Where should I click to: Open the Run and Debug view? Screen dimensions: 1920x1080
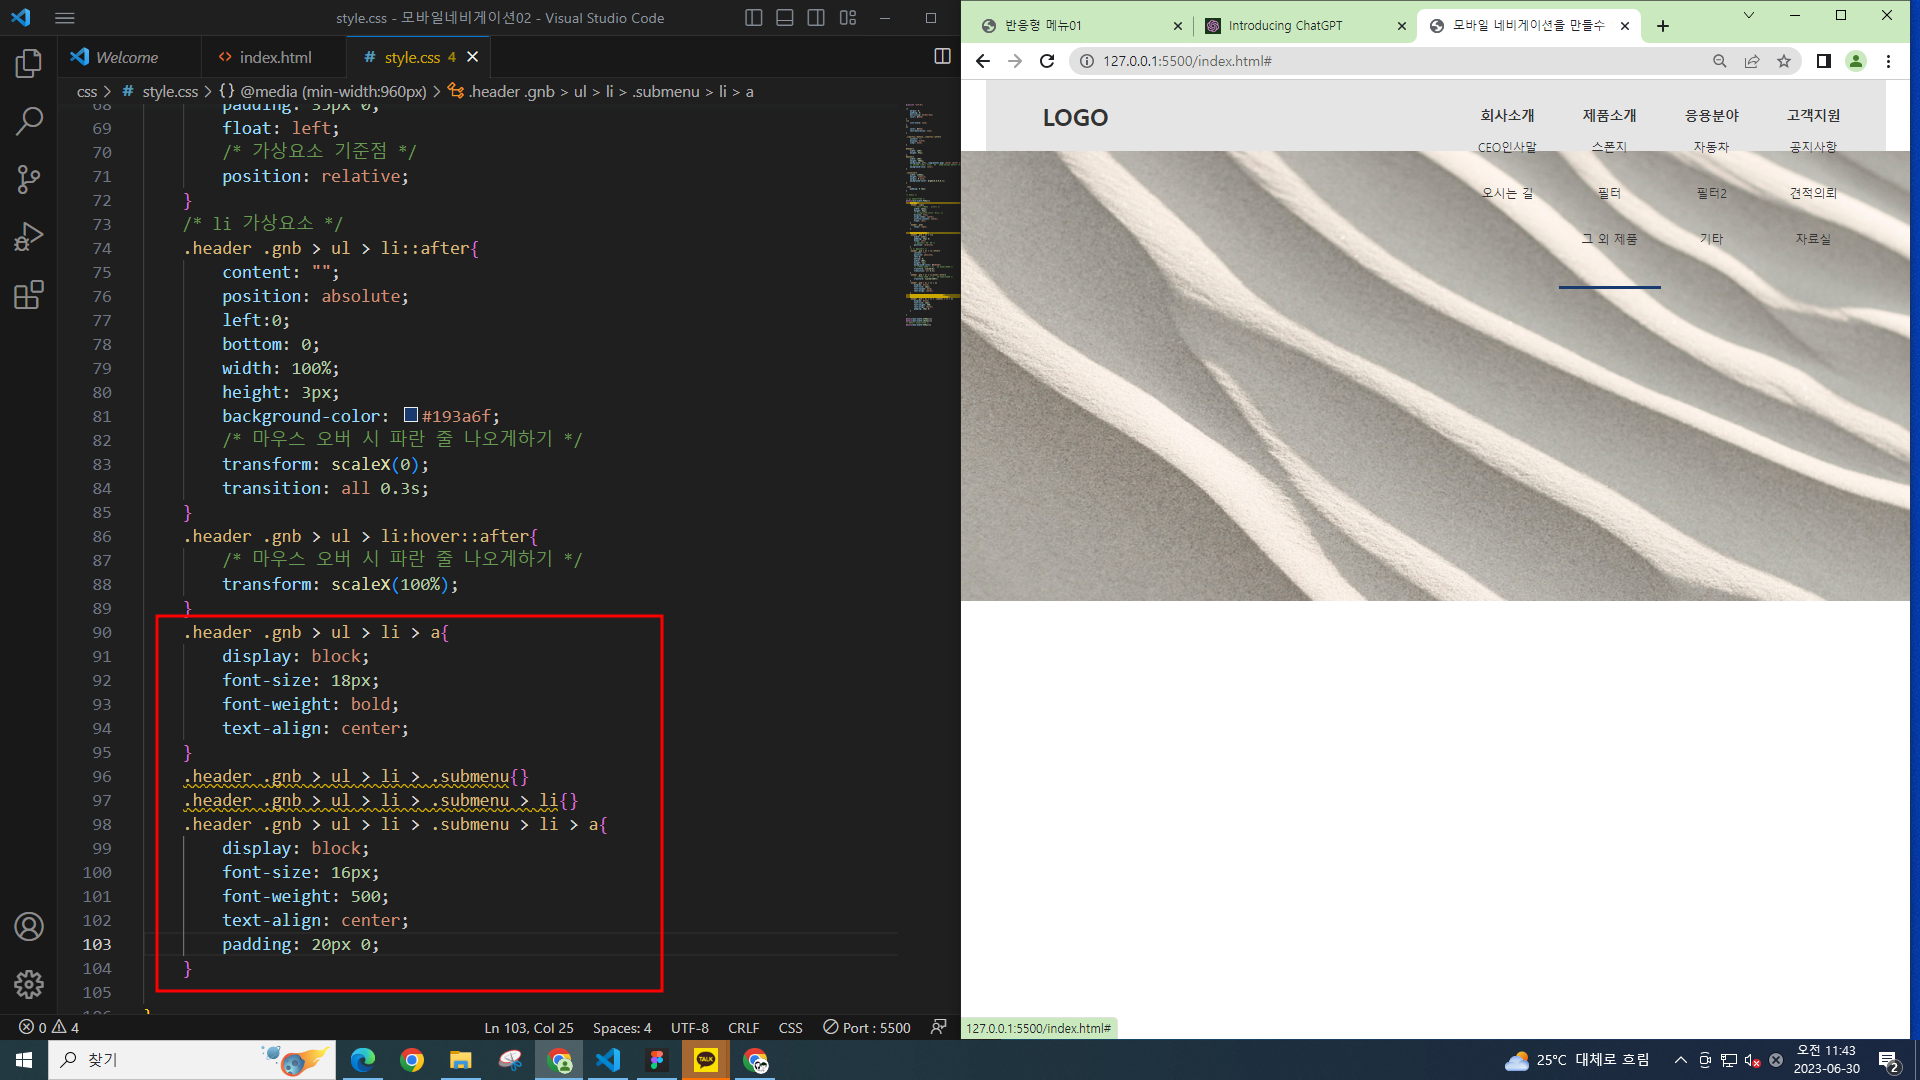pos(28,237)
